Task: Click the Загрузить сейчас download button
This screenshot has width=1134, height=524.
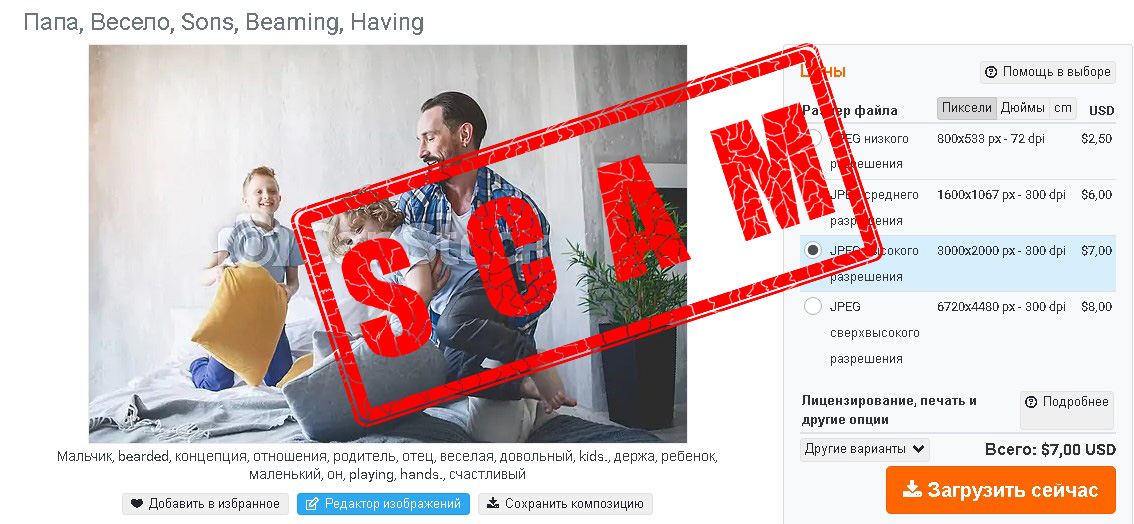Action: coord(1001,489)
